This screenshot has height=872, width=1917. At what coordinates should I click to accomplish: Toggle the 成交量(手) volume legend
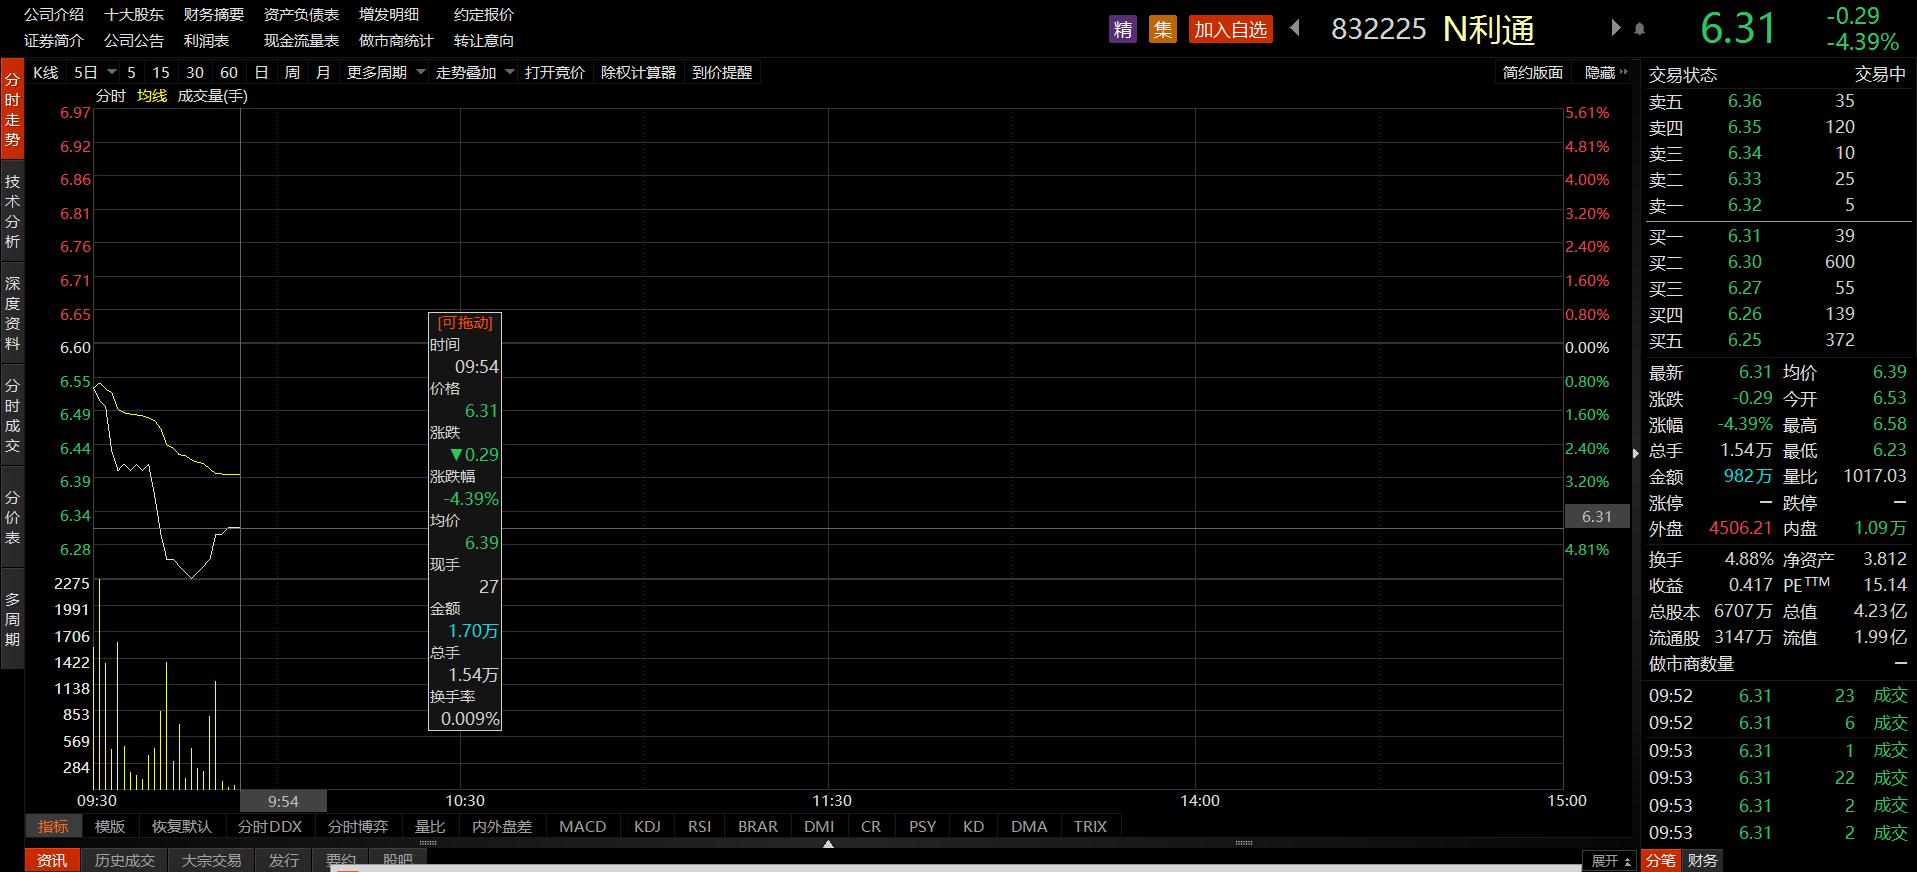tap(212, 96)
